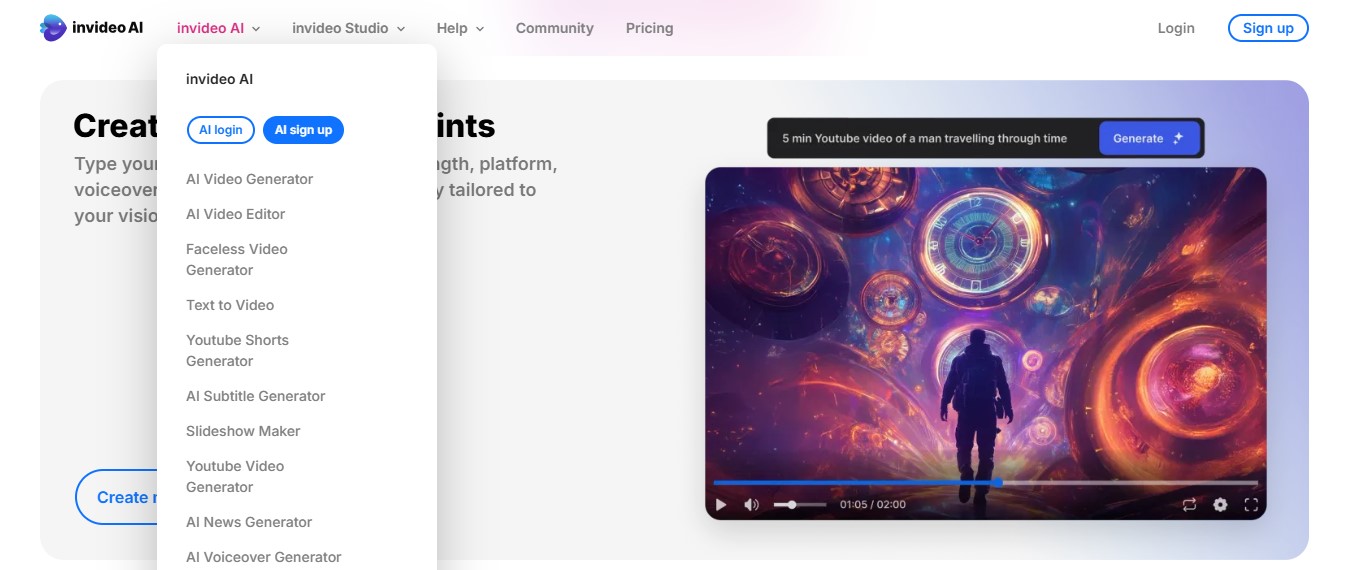1347x570 pixels.
Task: Click the Sign up button
Action: click(x=1268, y=28)
